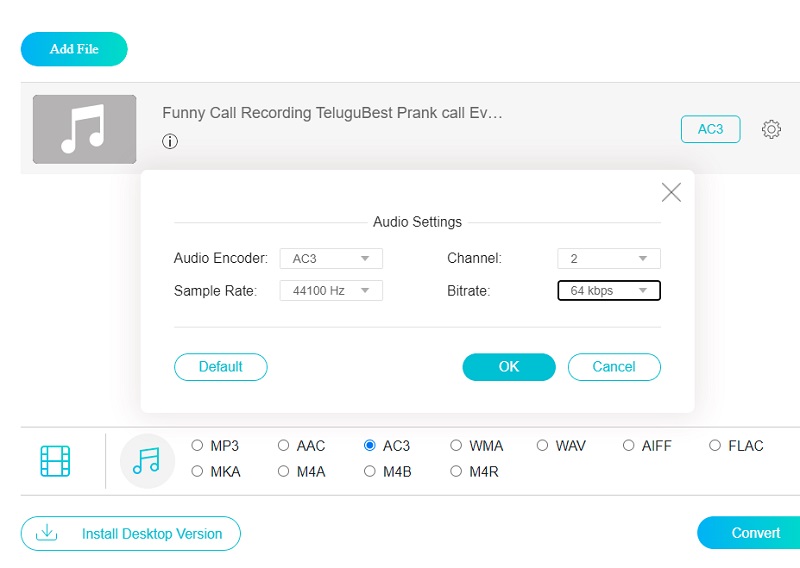Click the Add File button
The height and width of the screenshot is (568, 800).
pos(74,49)
